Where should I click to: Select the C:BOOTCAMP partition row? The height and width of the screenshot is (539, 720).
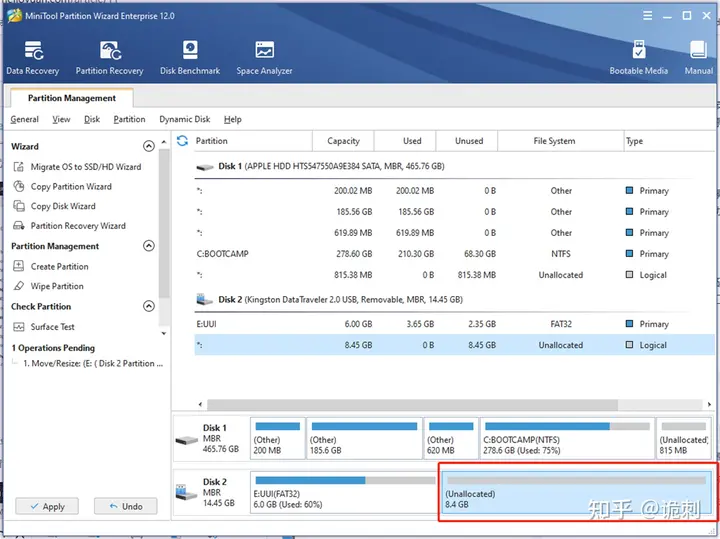tap(454, 254)
